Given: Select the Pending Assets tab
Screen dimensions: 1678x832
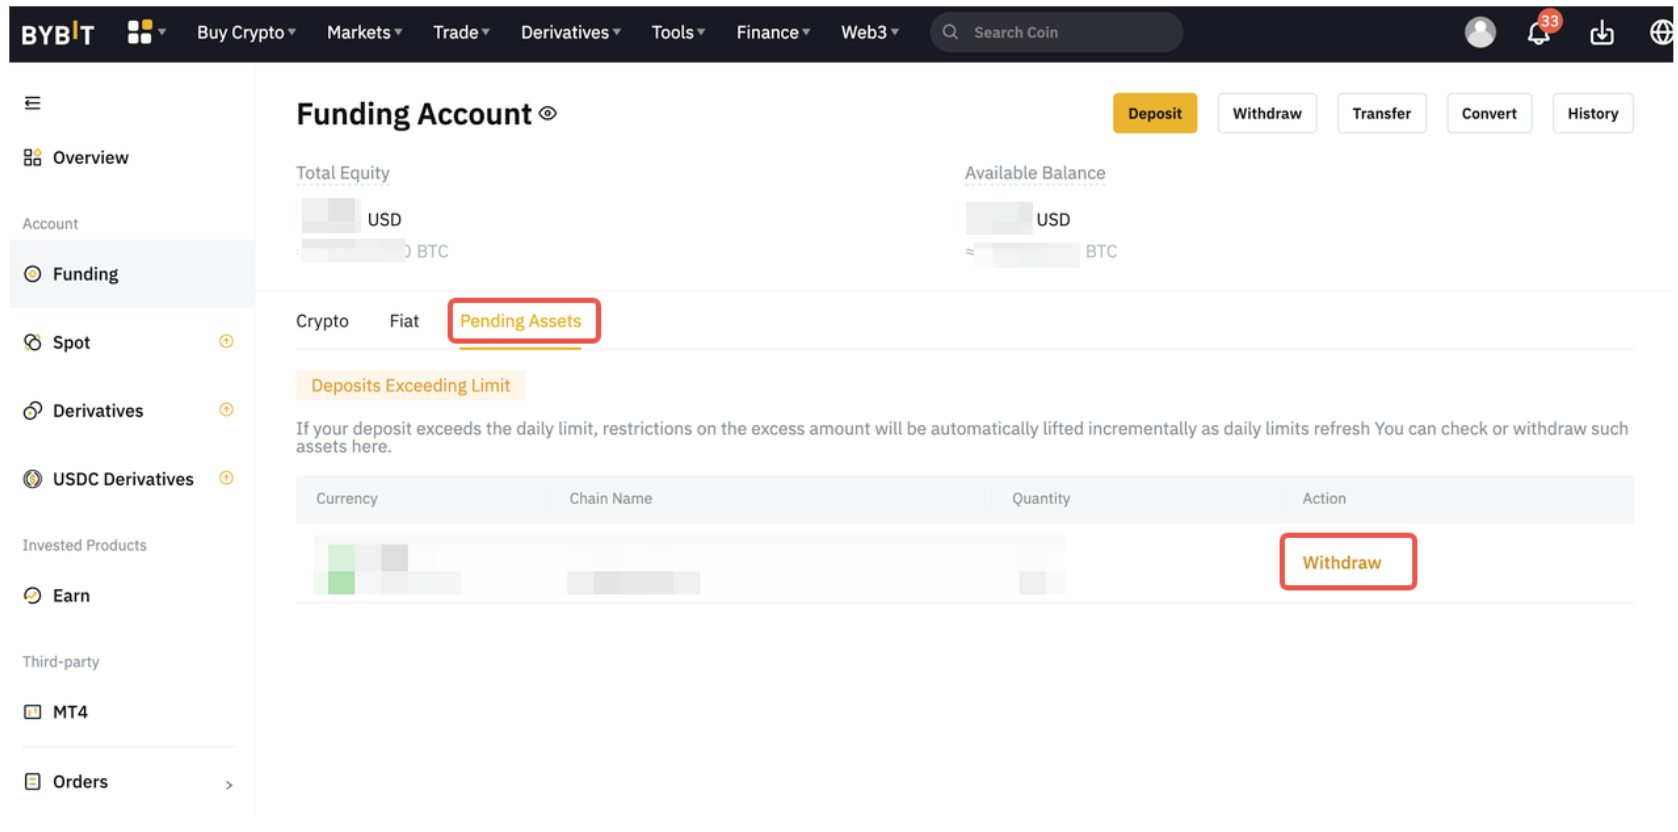Looking at the screenshot, I should click(520, 321).
